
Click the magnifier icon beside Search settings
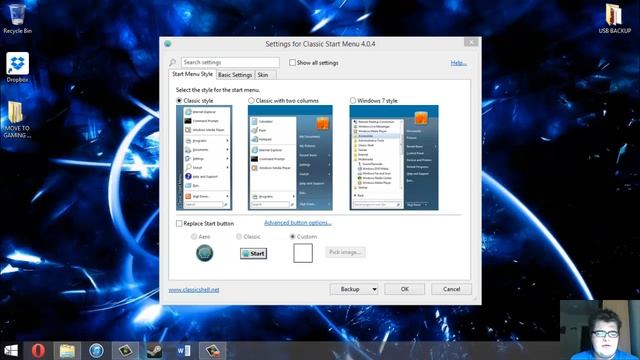[x=173, y=62]
